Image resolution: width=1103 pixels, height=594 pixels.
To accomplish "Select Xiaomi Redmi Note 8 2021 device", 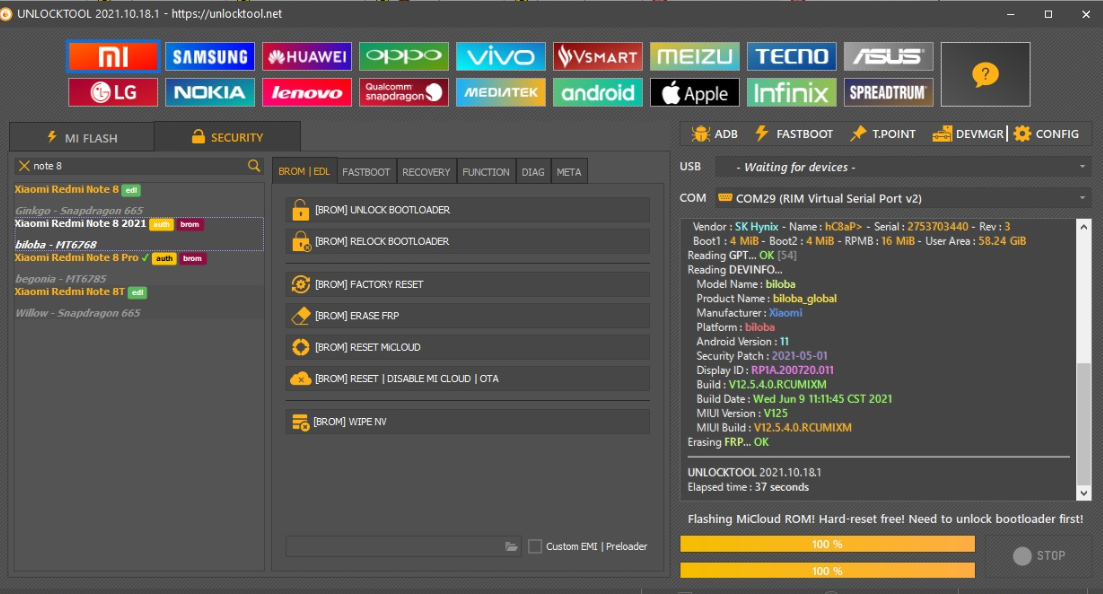I will pos(139,234).
